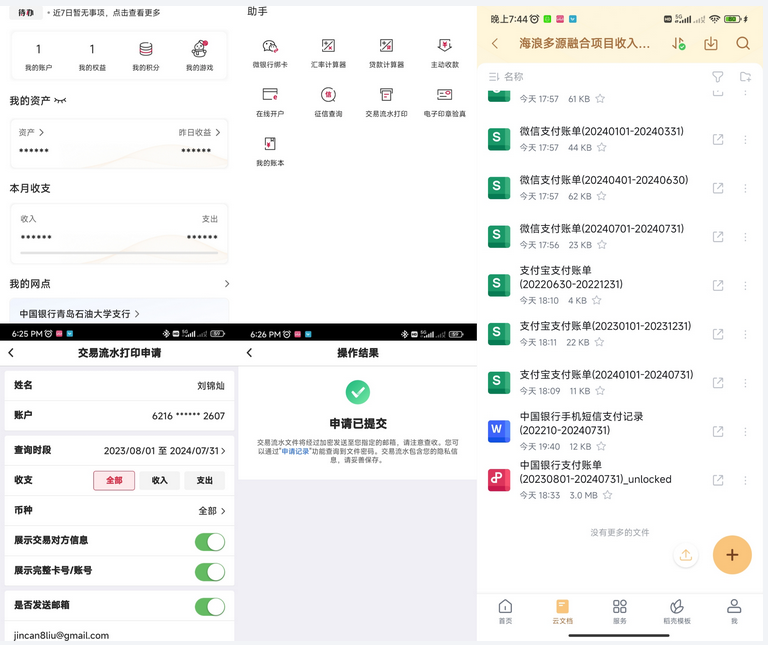Tap 近7日暂无事项 notice banner
The width and height of the screenshot is (768, 645).
click(x=106, y=13)
